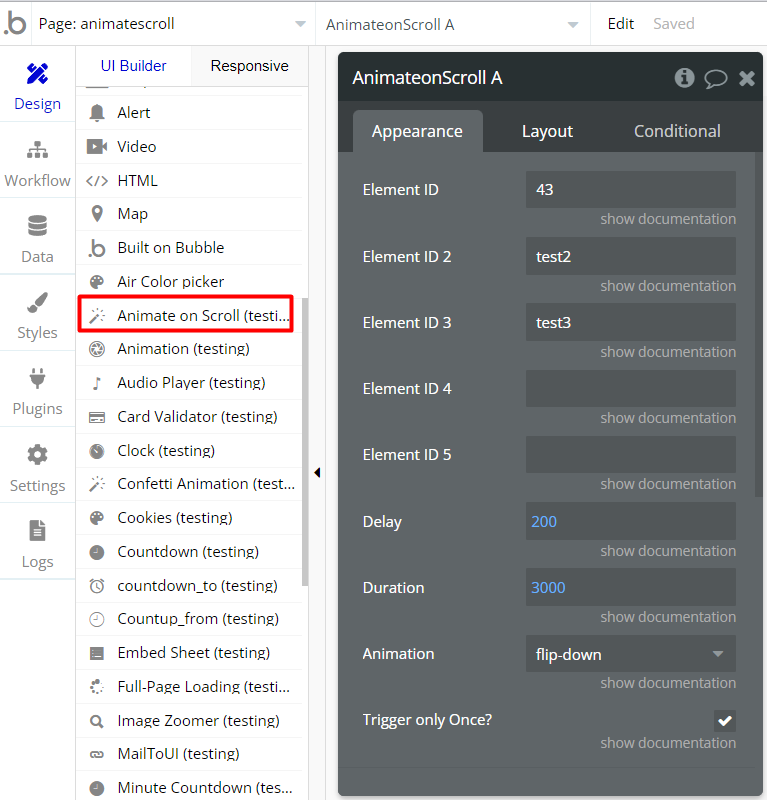
Task: Select Animate on Scroll wand icon
Action: coord(97,316)
